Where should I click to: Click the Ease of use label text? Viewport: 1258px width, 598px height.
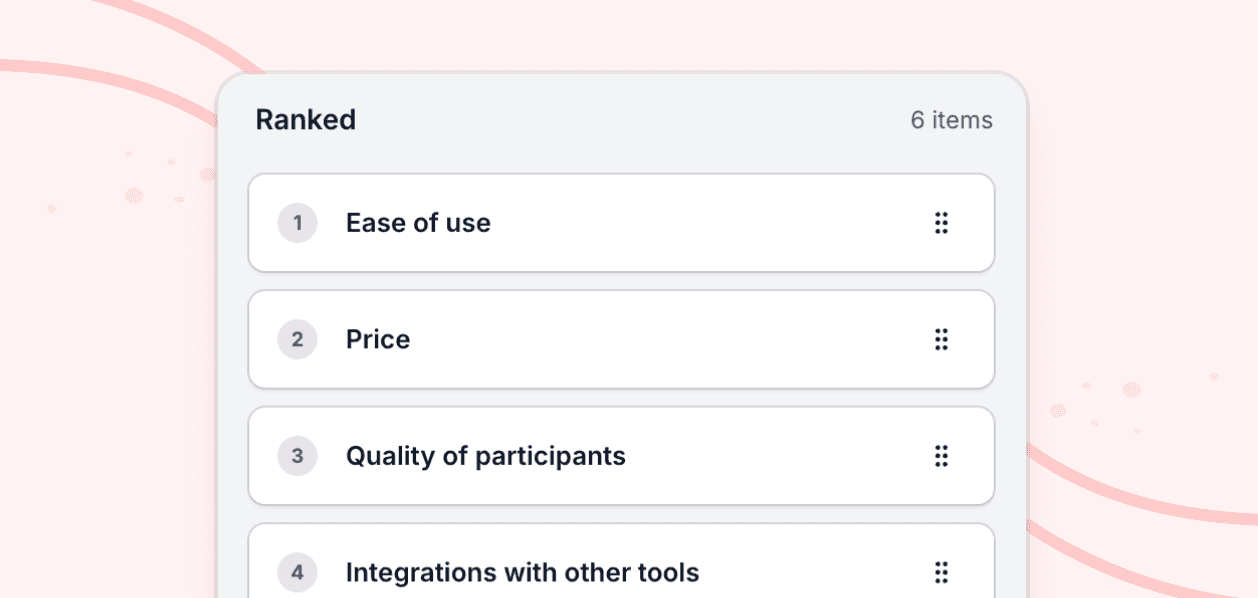(x=418, y=223)
